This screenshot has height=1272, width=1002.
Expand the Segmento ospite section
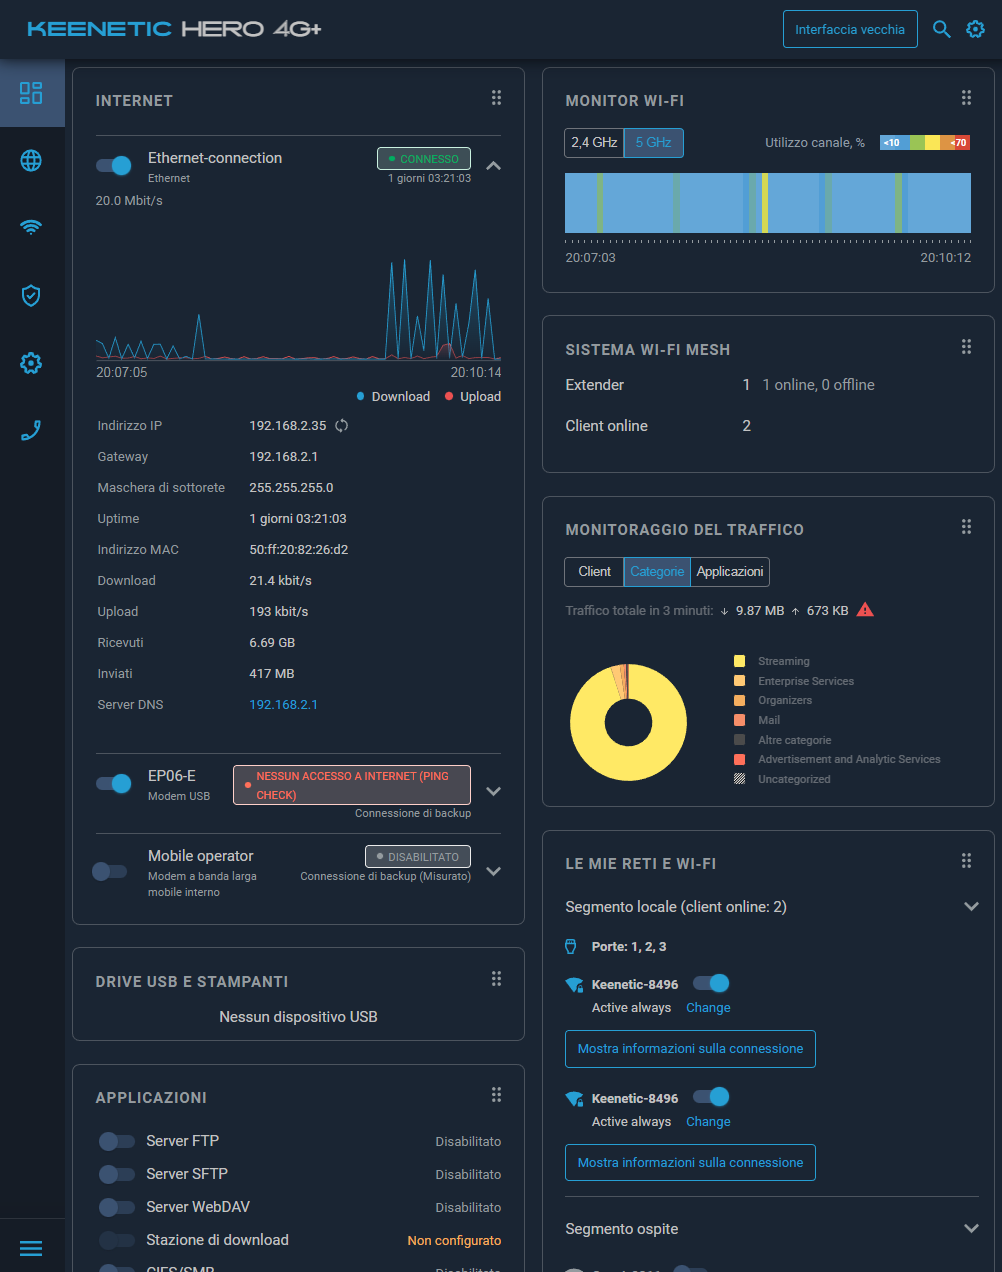point(970,1228)
